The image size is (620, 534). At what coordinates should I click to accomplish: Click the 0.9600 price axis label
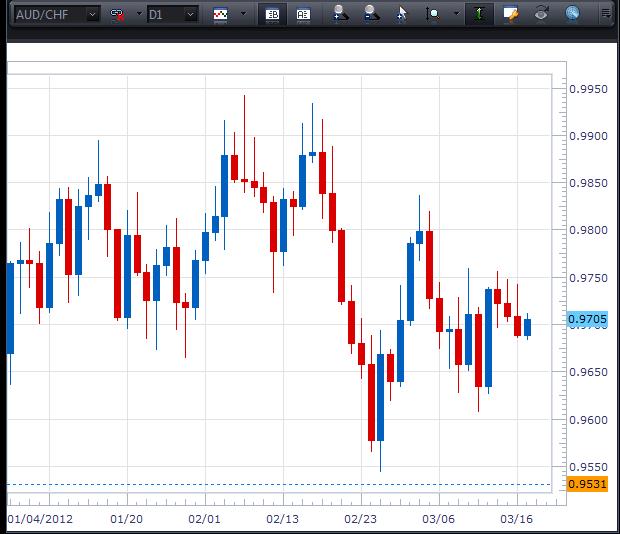[588, 420]
